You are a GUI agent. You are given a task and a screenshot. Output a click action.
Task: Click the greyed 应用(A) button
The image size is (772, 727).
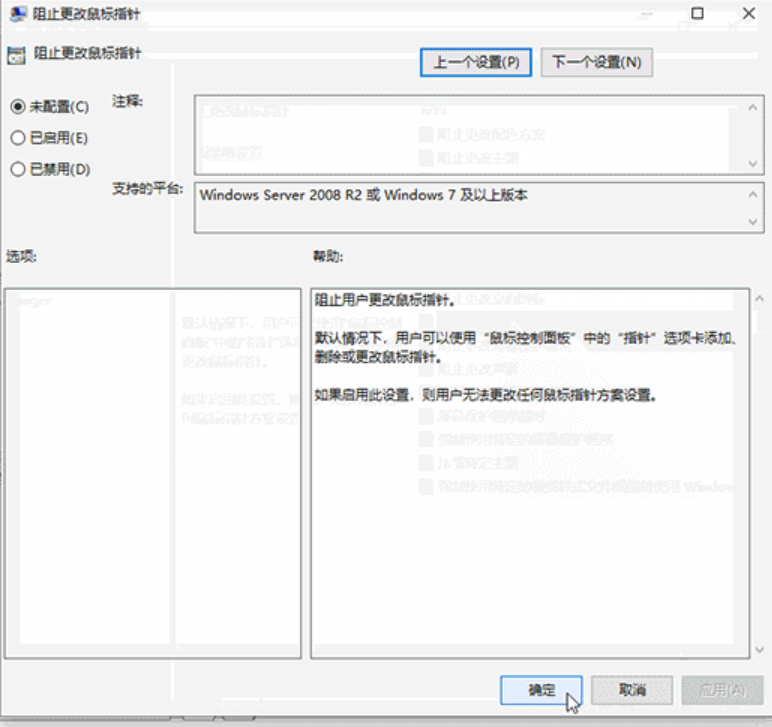(722, 690)
